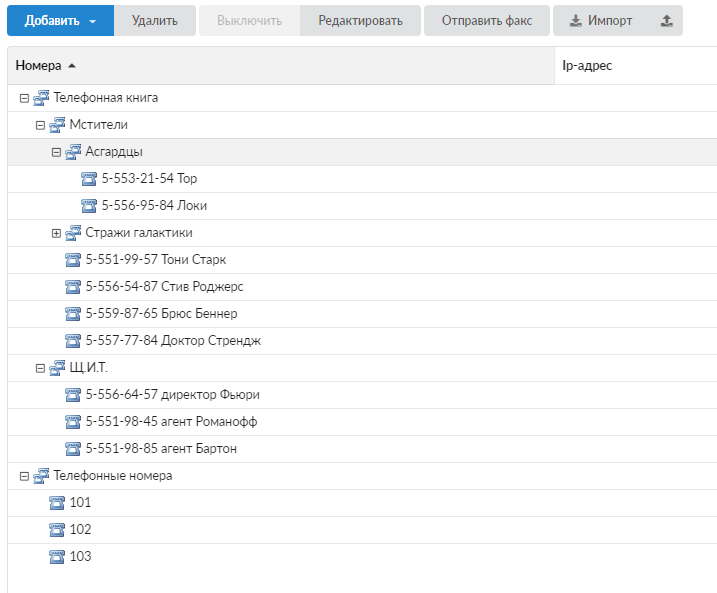
Task: Collapse the Щ.И.Т. group
Action: tap(40, 369)
